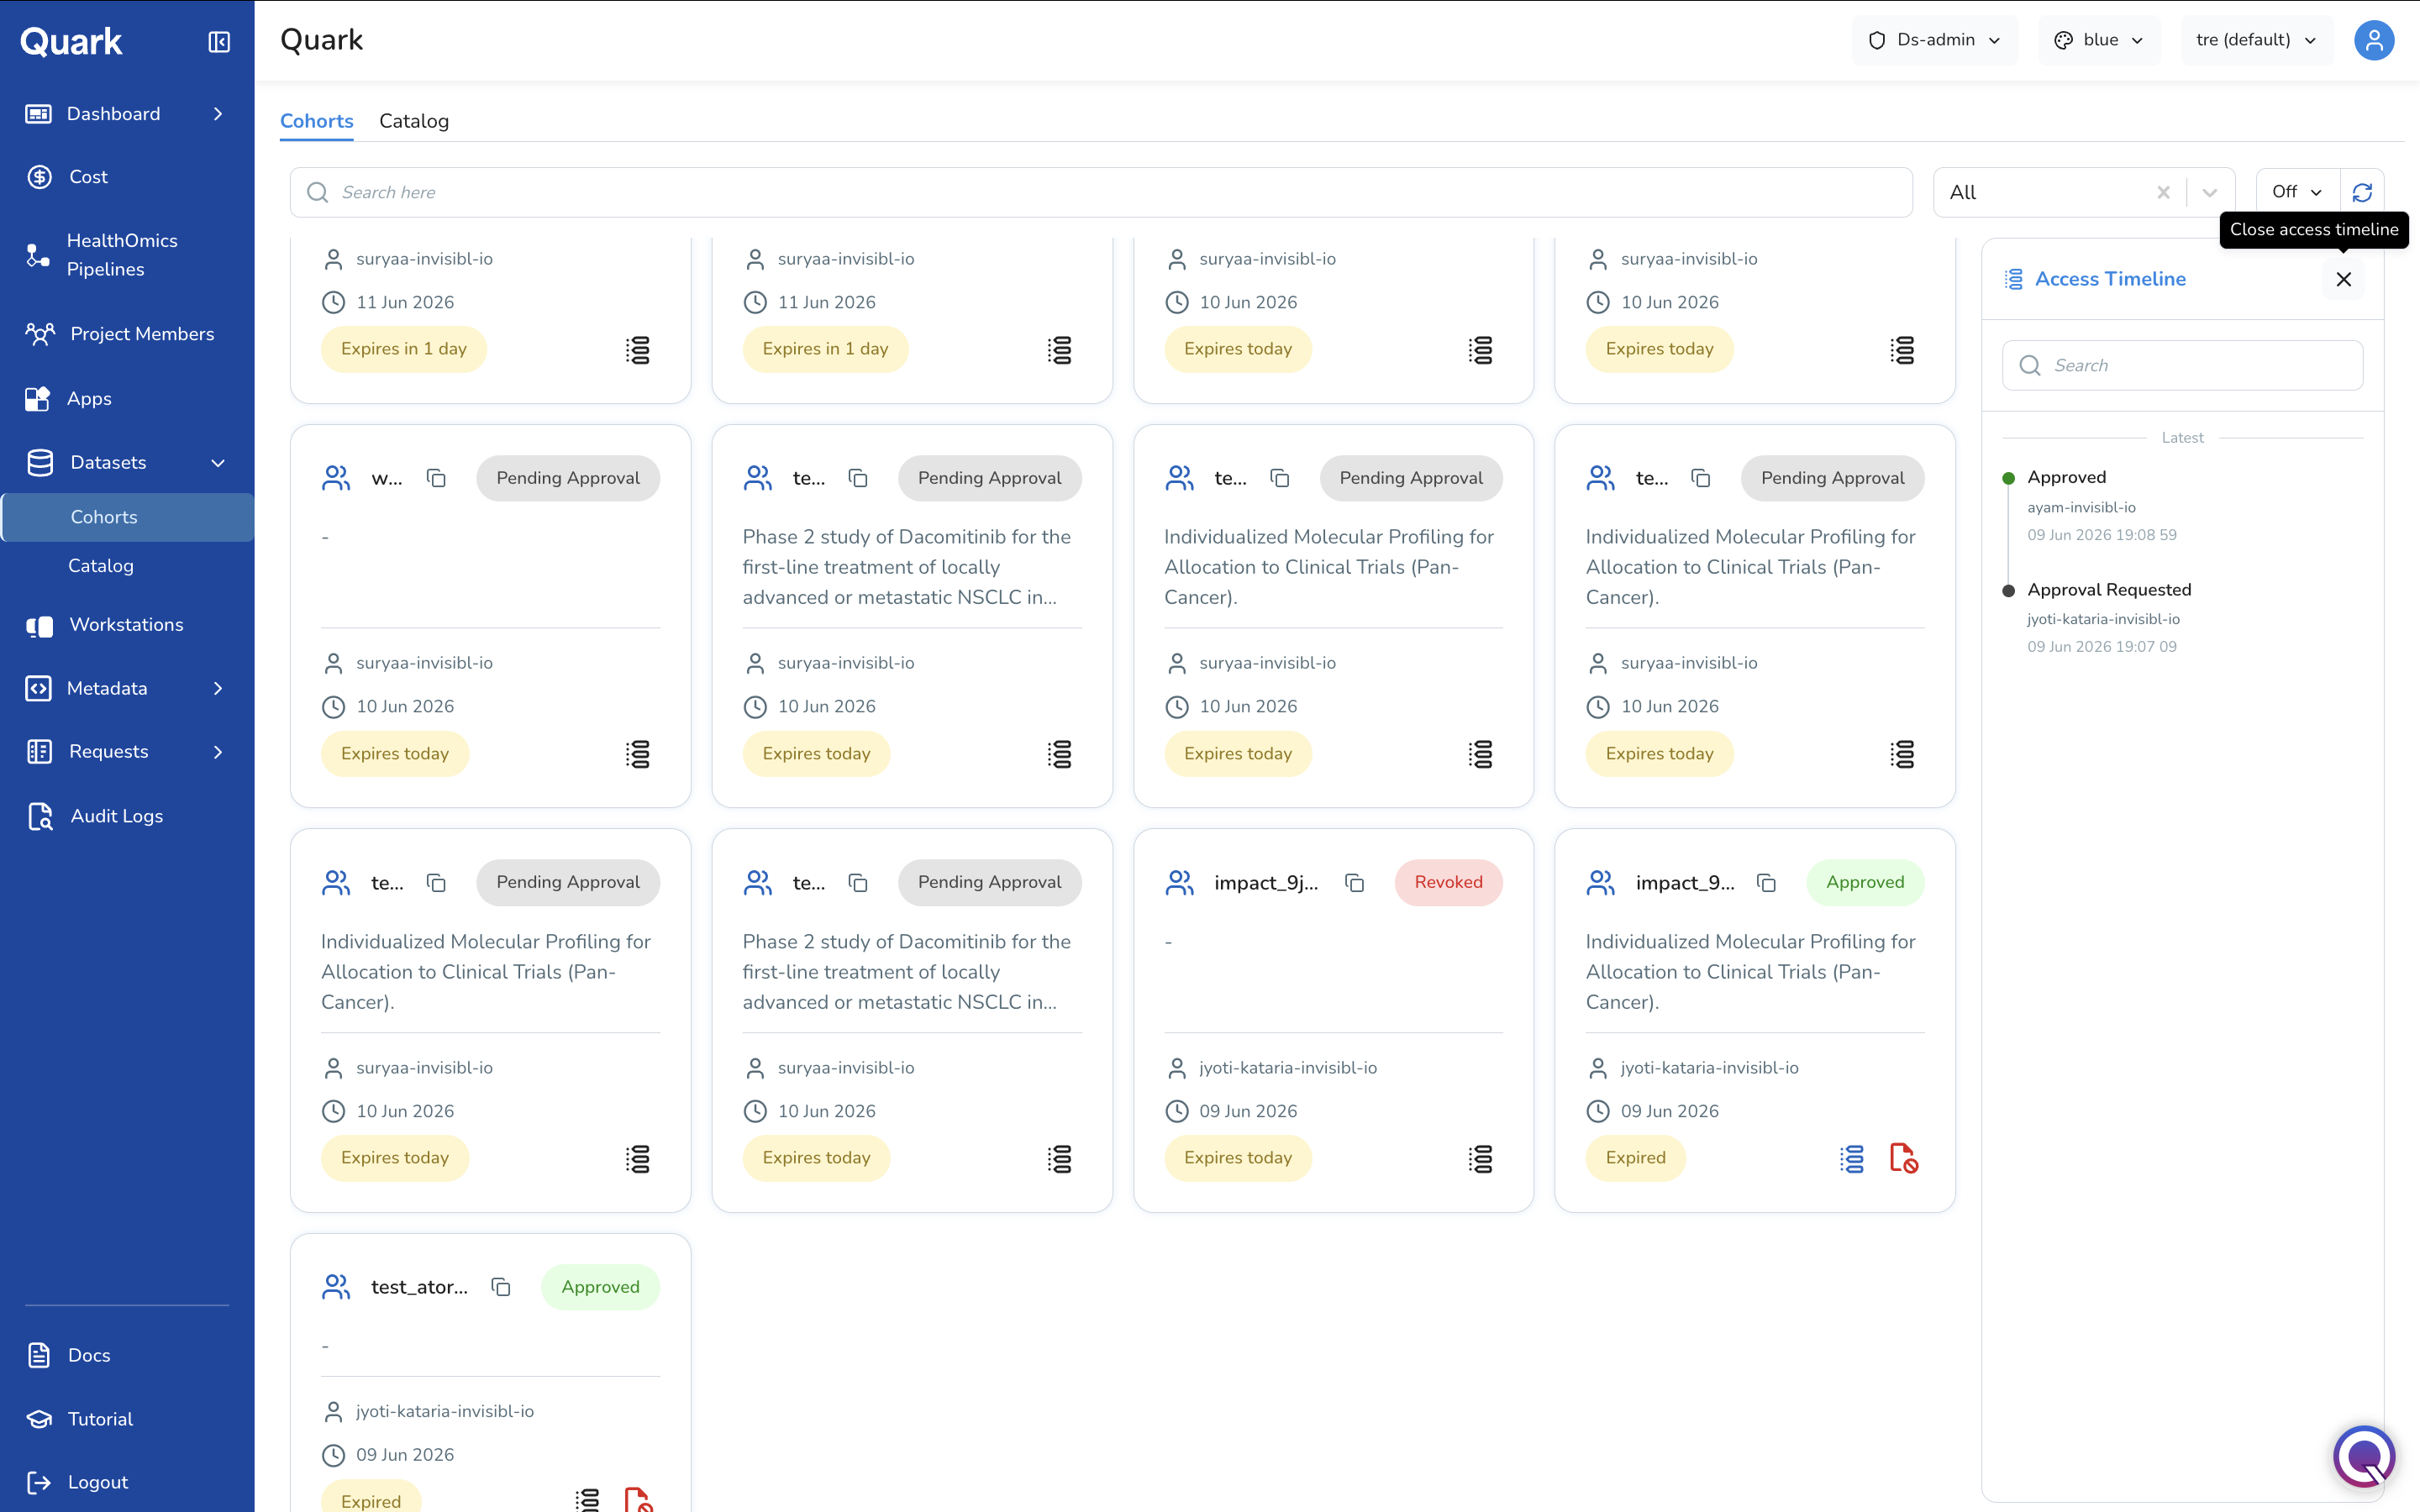
Task: Select the Approval Requested timeline entry
Action: [x=2109, y=590]
